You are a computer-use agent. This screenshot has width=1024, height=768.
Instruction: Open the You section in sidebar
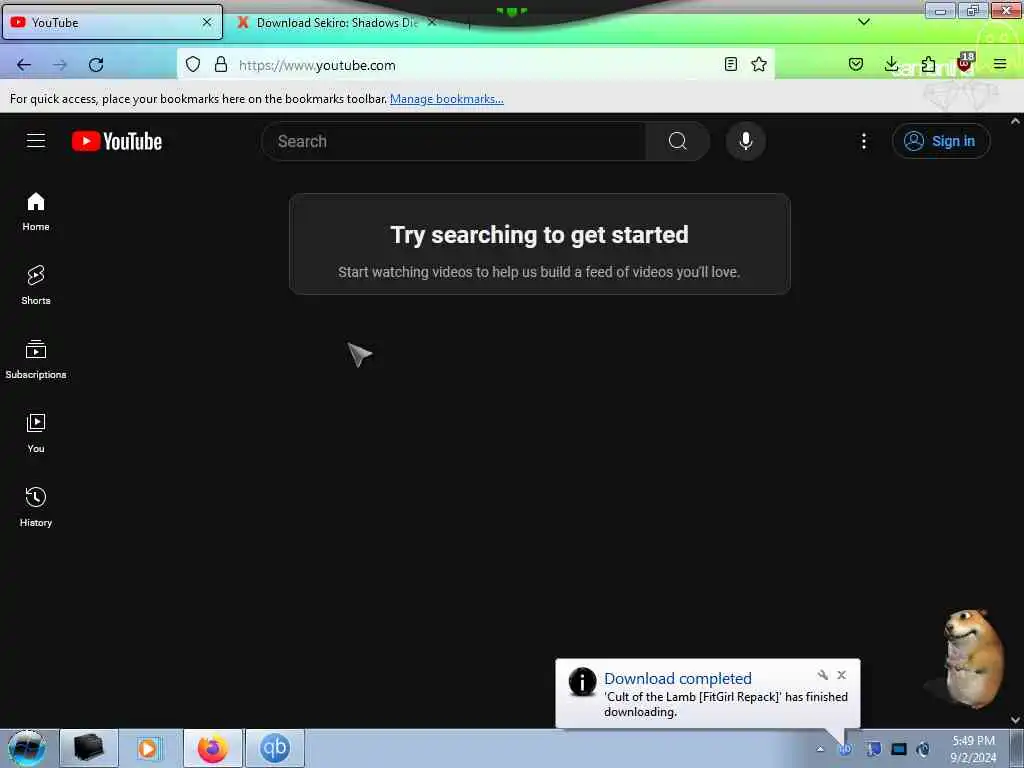pos(36,433)
